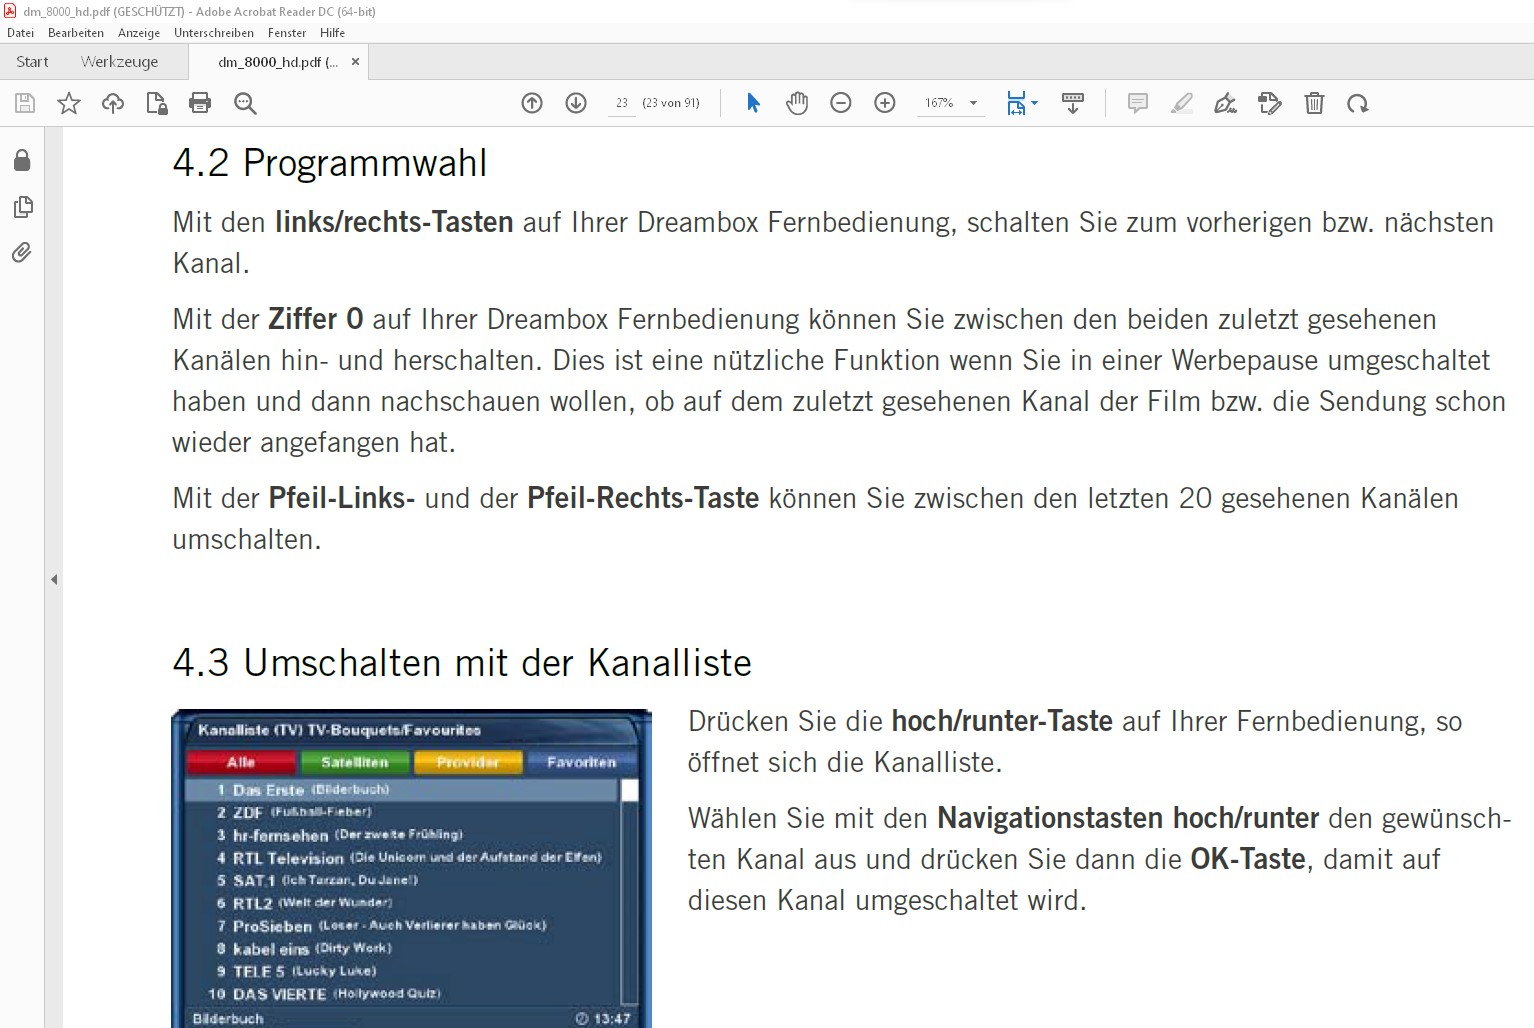Click the Kanalliste screenshot image
This screenshot has width=1534, height=1028.
coord(411,868)
